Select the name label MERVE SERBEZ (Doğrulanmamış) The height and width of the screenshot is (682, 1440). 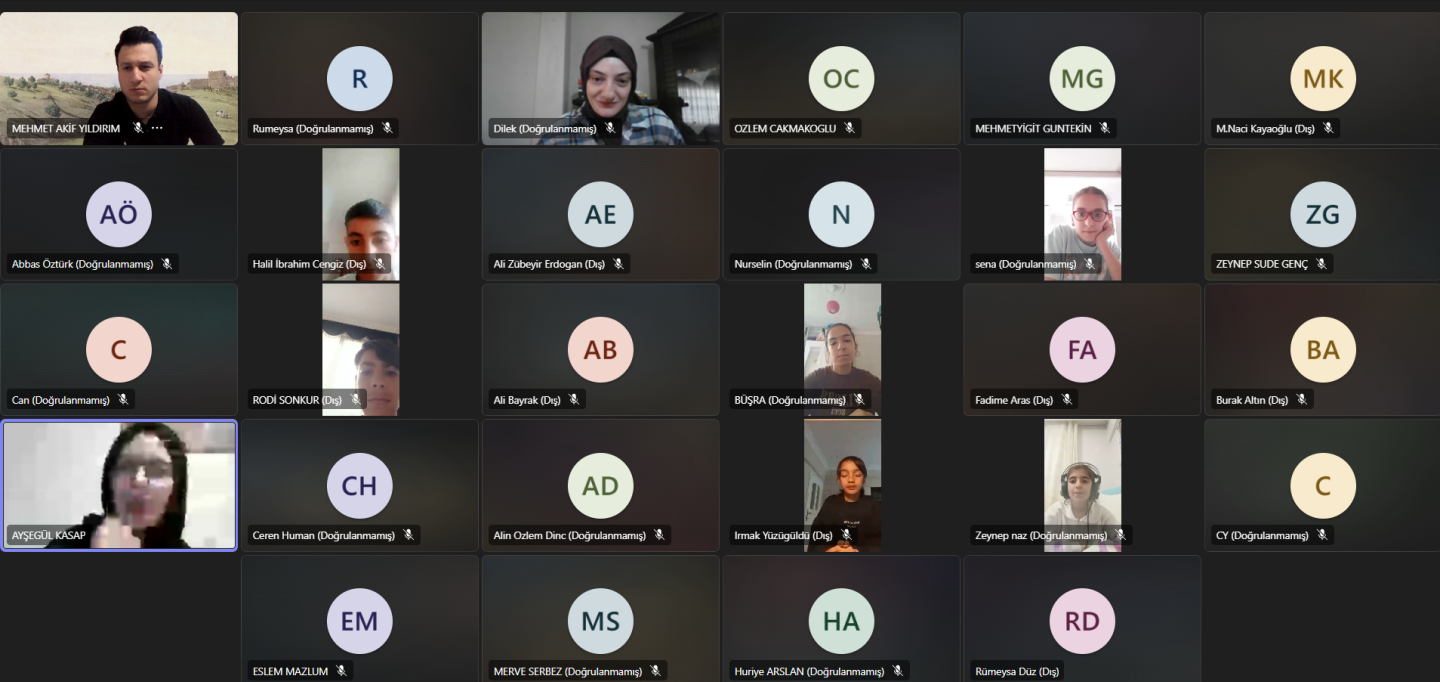click(568, 672)
